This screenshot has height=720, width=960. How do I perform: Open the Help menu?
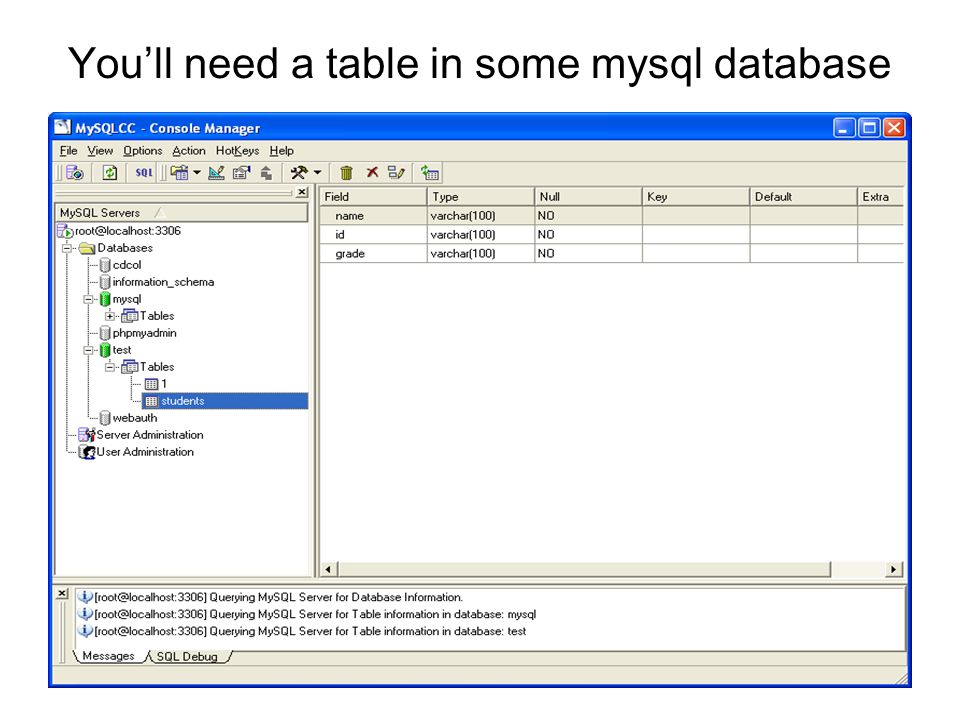282,151
